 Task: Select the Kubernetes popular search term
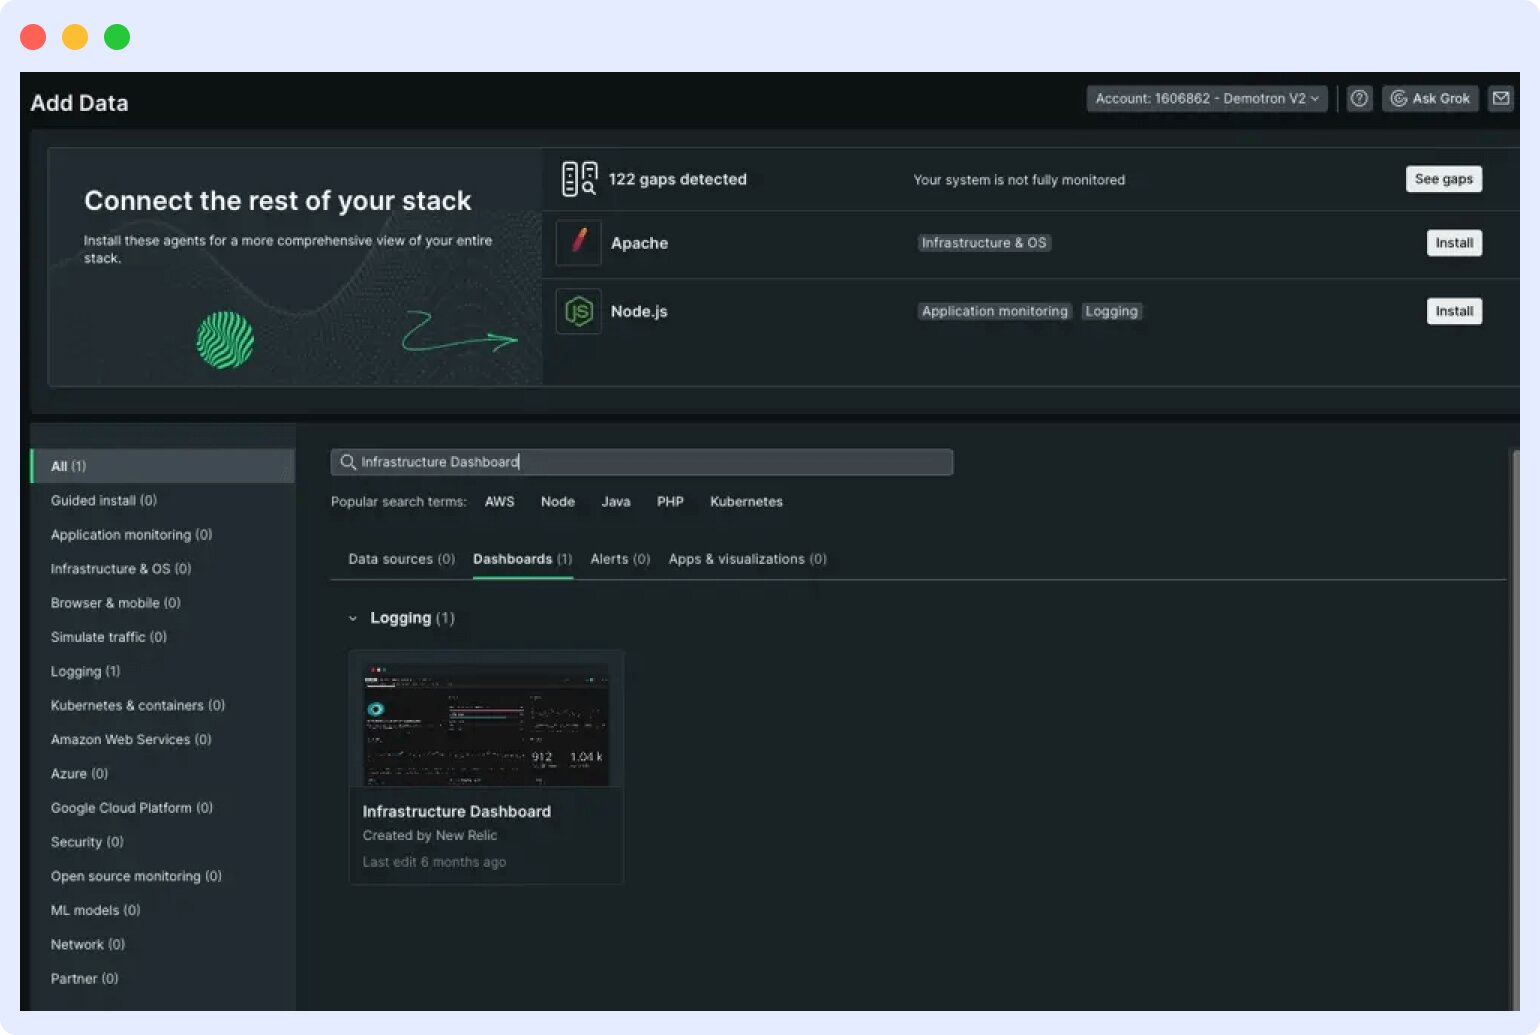746,502
